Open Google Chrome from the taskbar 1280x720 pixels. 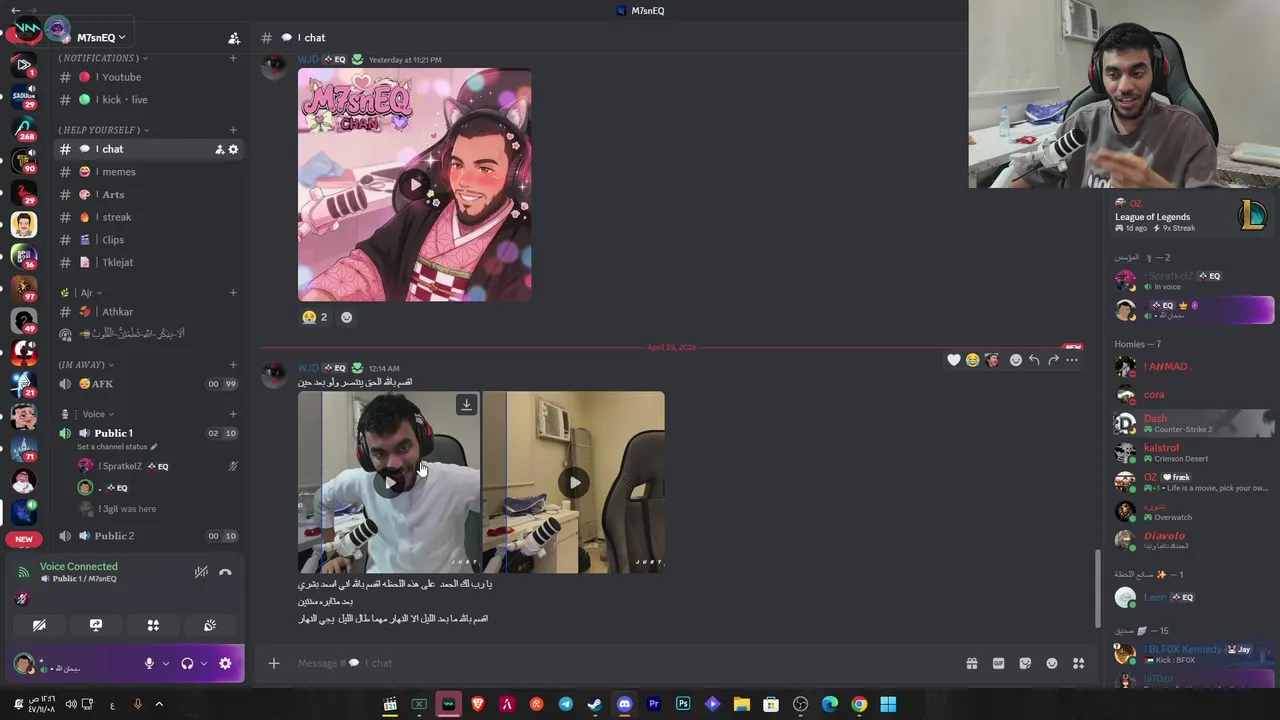tap(859, 704)
